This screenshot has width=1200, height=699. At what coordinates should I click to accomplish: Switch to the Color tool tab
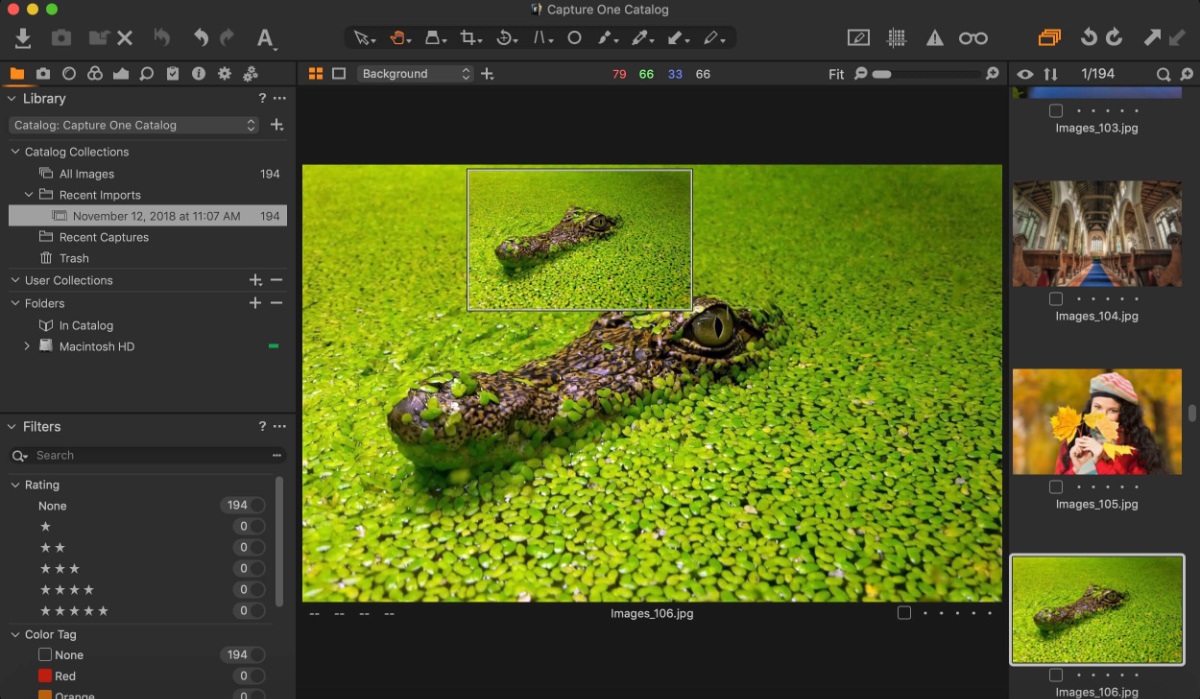tap(95, 74)
